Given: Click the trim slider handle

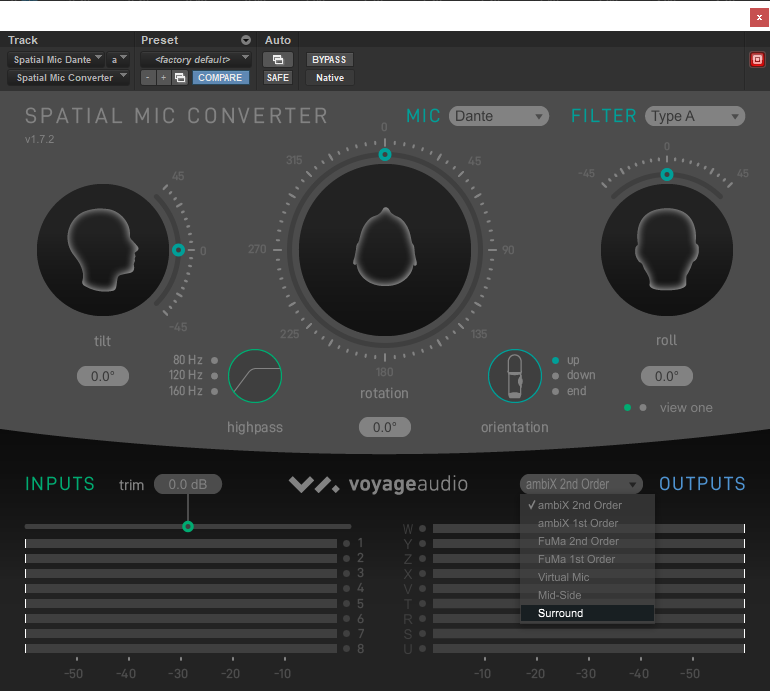Looking at the screenshot, I should coord(188,526).
